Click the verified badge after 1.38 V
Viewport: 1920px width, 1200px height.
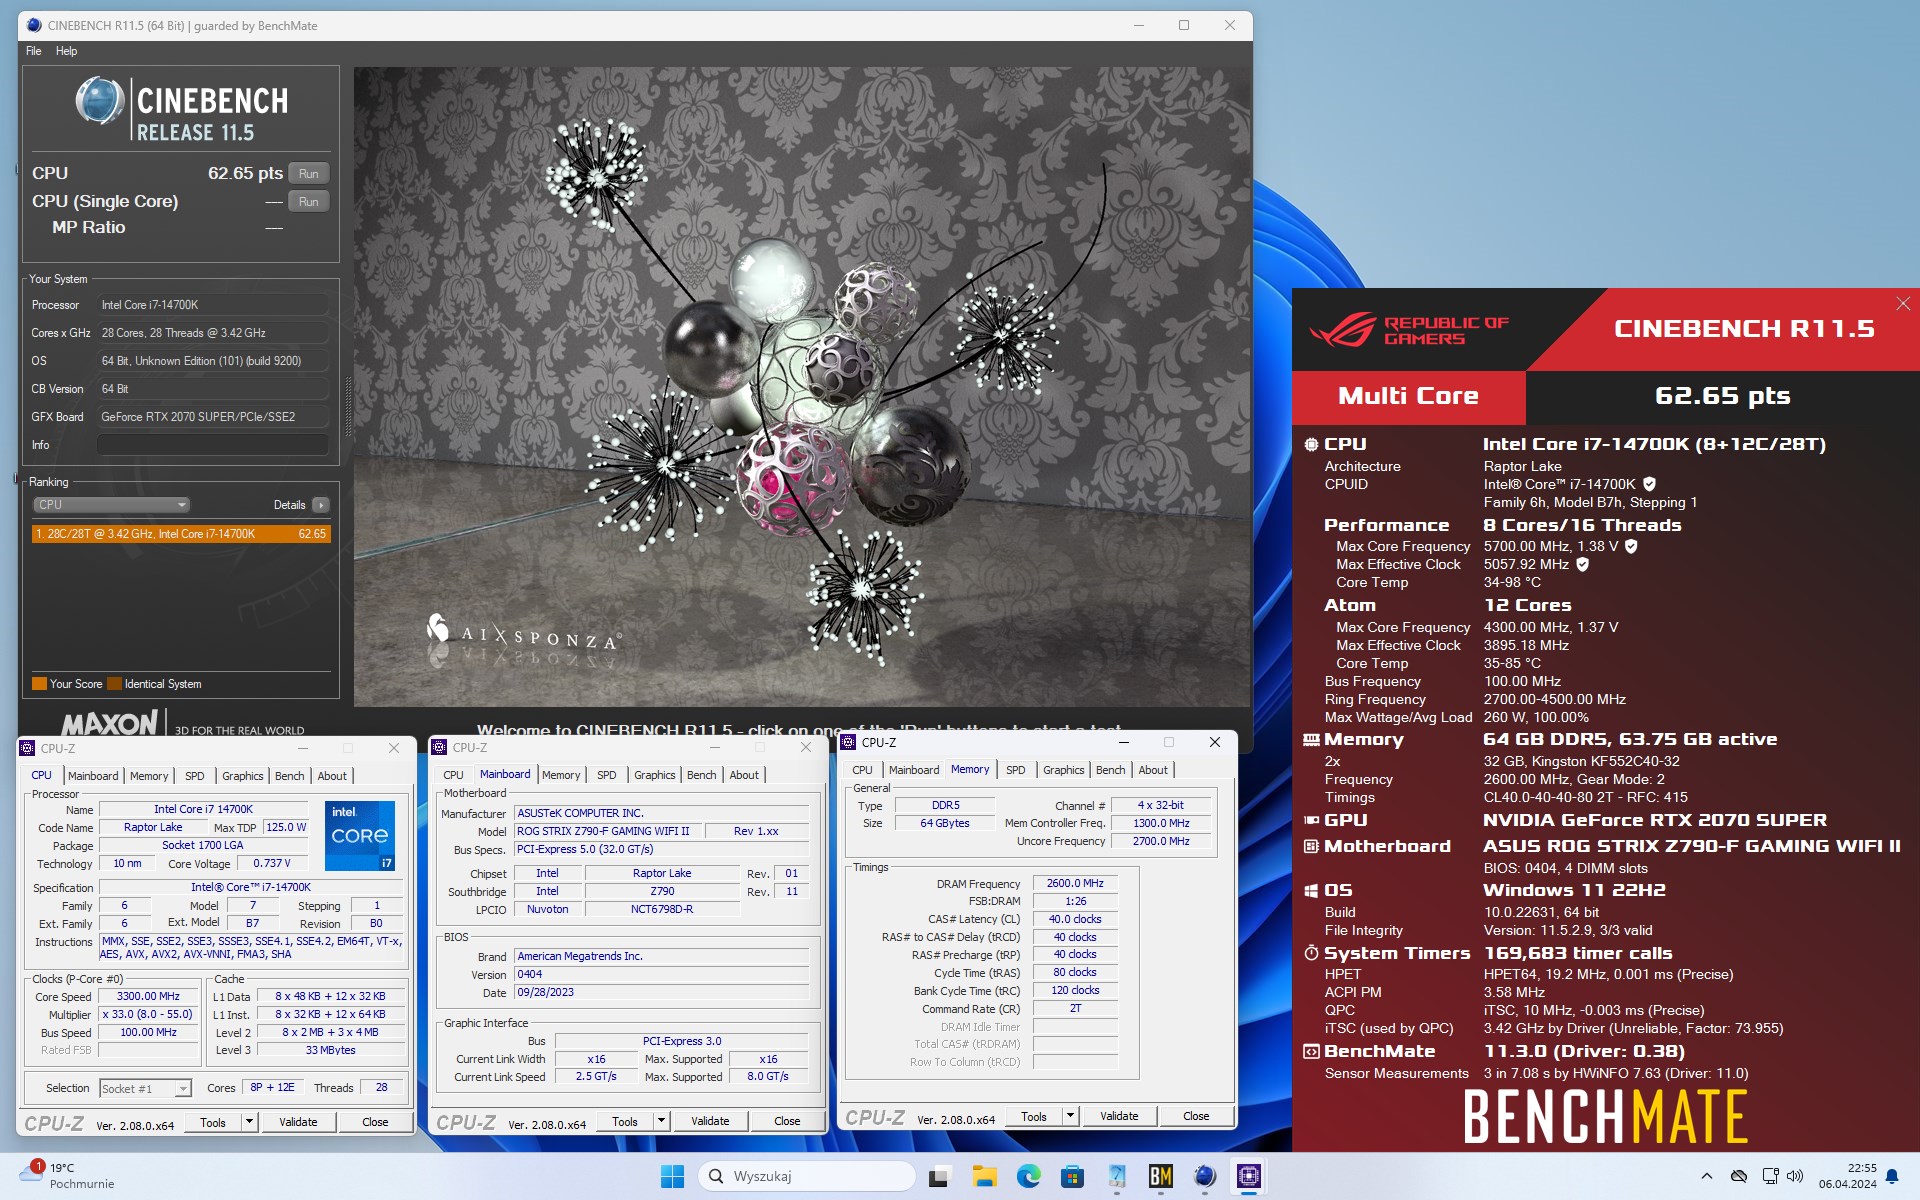[1631, 546]
